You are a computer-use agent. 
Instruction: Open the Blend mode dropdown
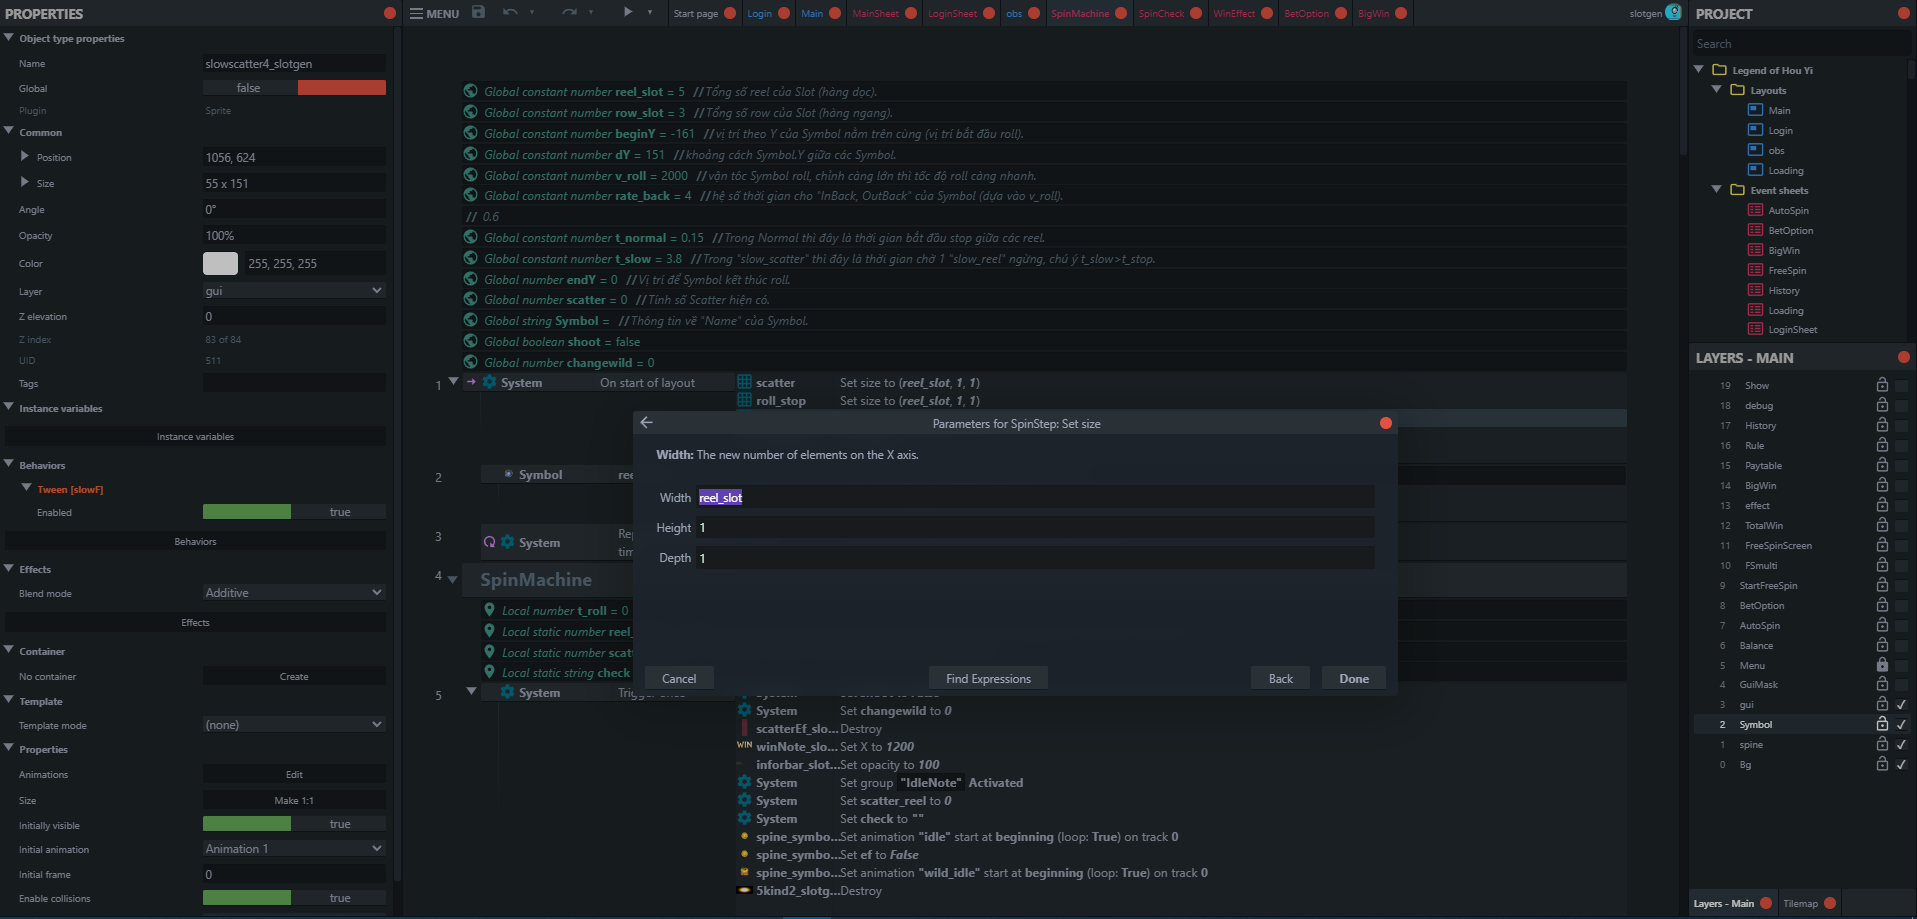(x=294, y=593)
